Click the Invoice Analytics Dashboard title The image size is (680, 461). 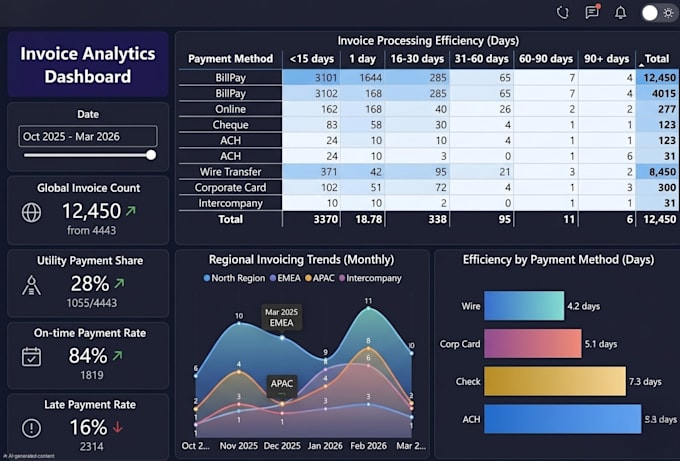[88, 65]
